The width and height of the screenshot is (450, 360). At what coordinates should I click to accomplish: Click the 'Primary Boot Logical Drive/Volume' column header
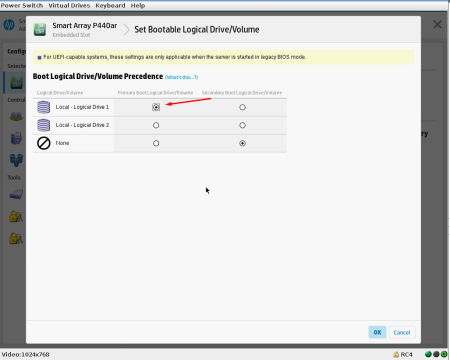pyautogui.click(x=155, y=93)
